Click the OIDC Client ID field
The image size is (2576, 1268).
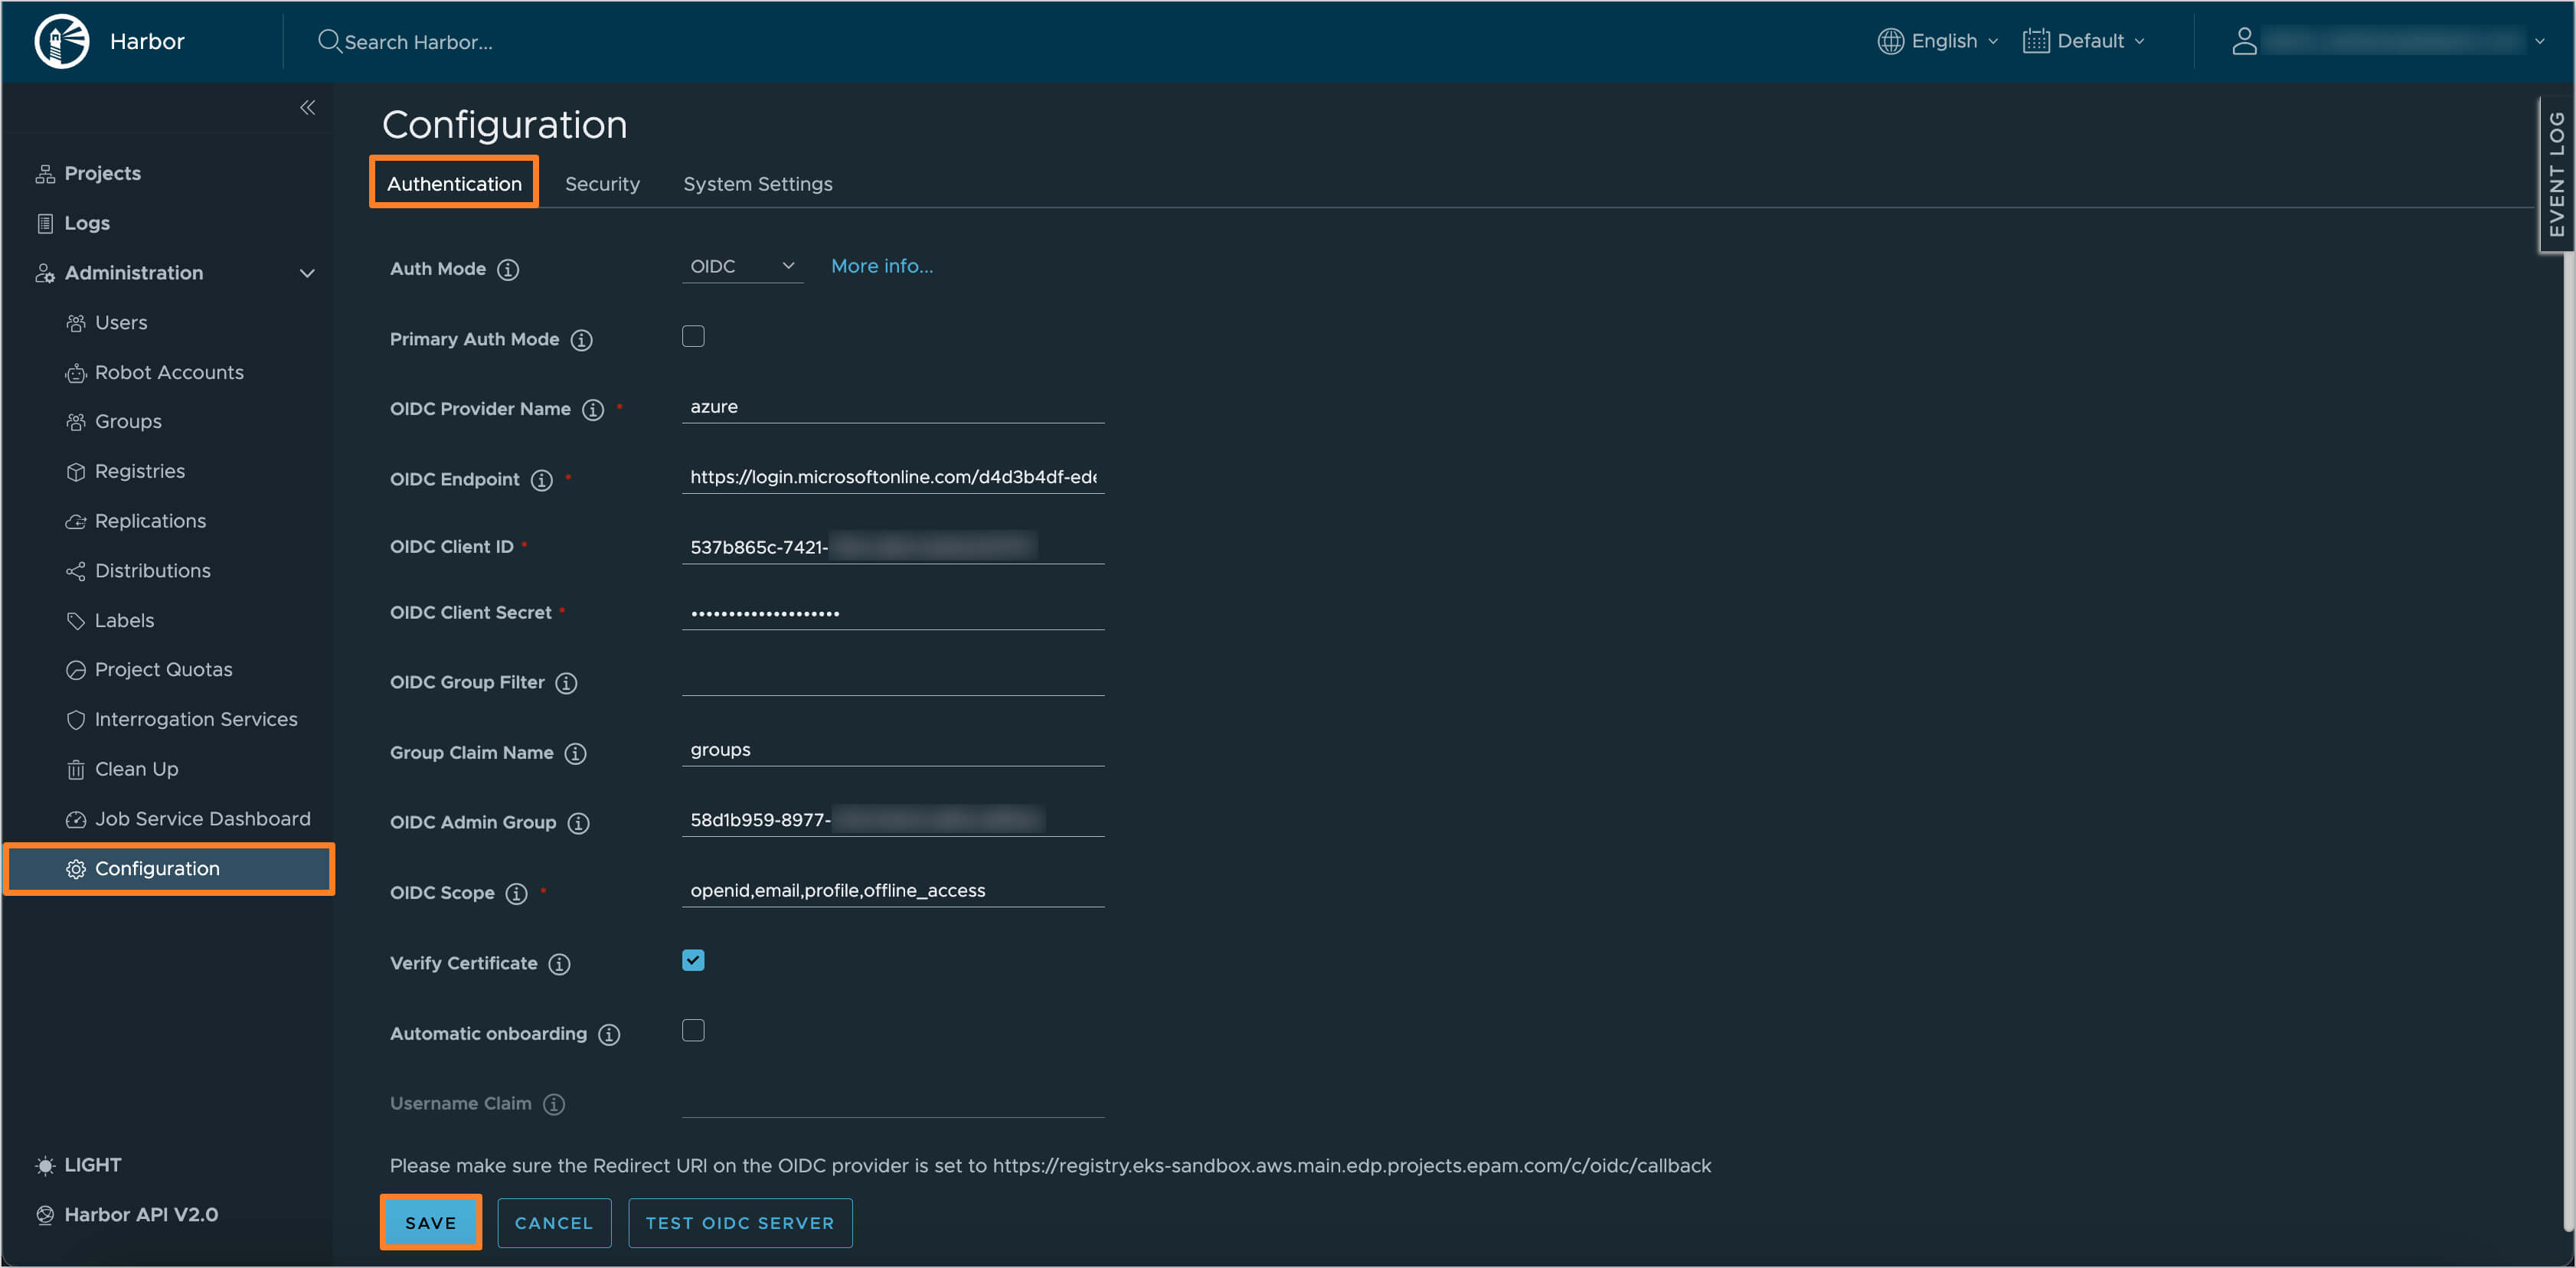(x=892, y=547)
